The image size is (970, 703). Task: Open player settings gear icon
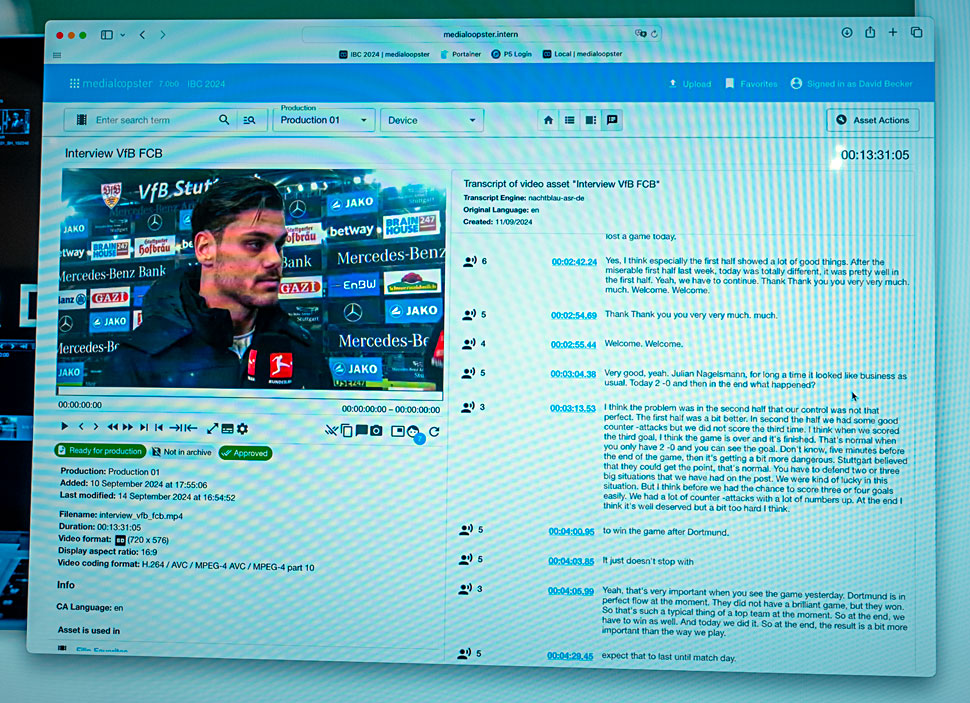[242, 429]
